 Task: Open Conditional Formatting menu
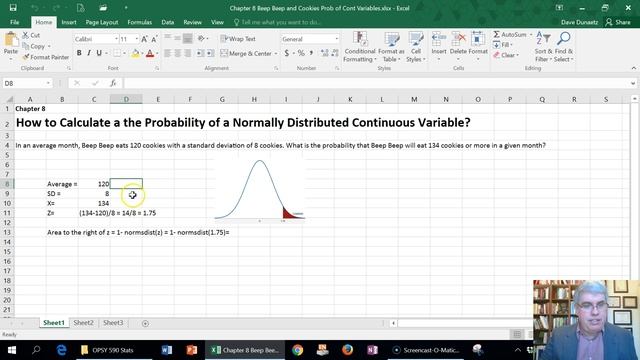[360, 47]
